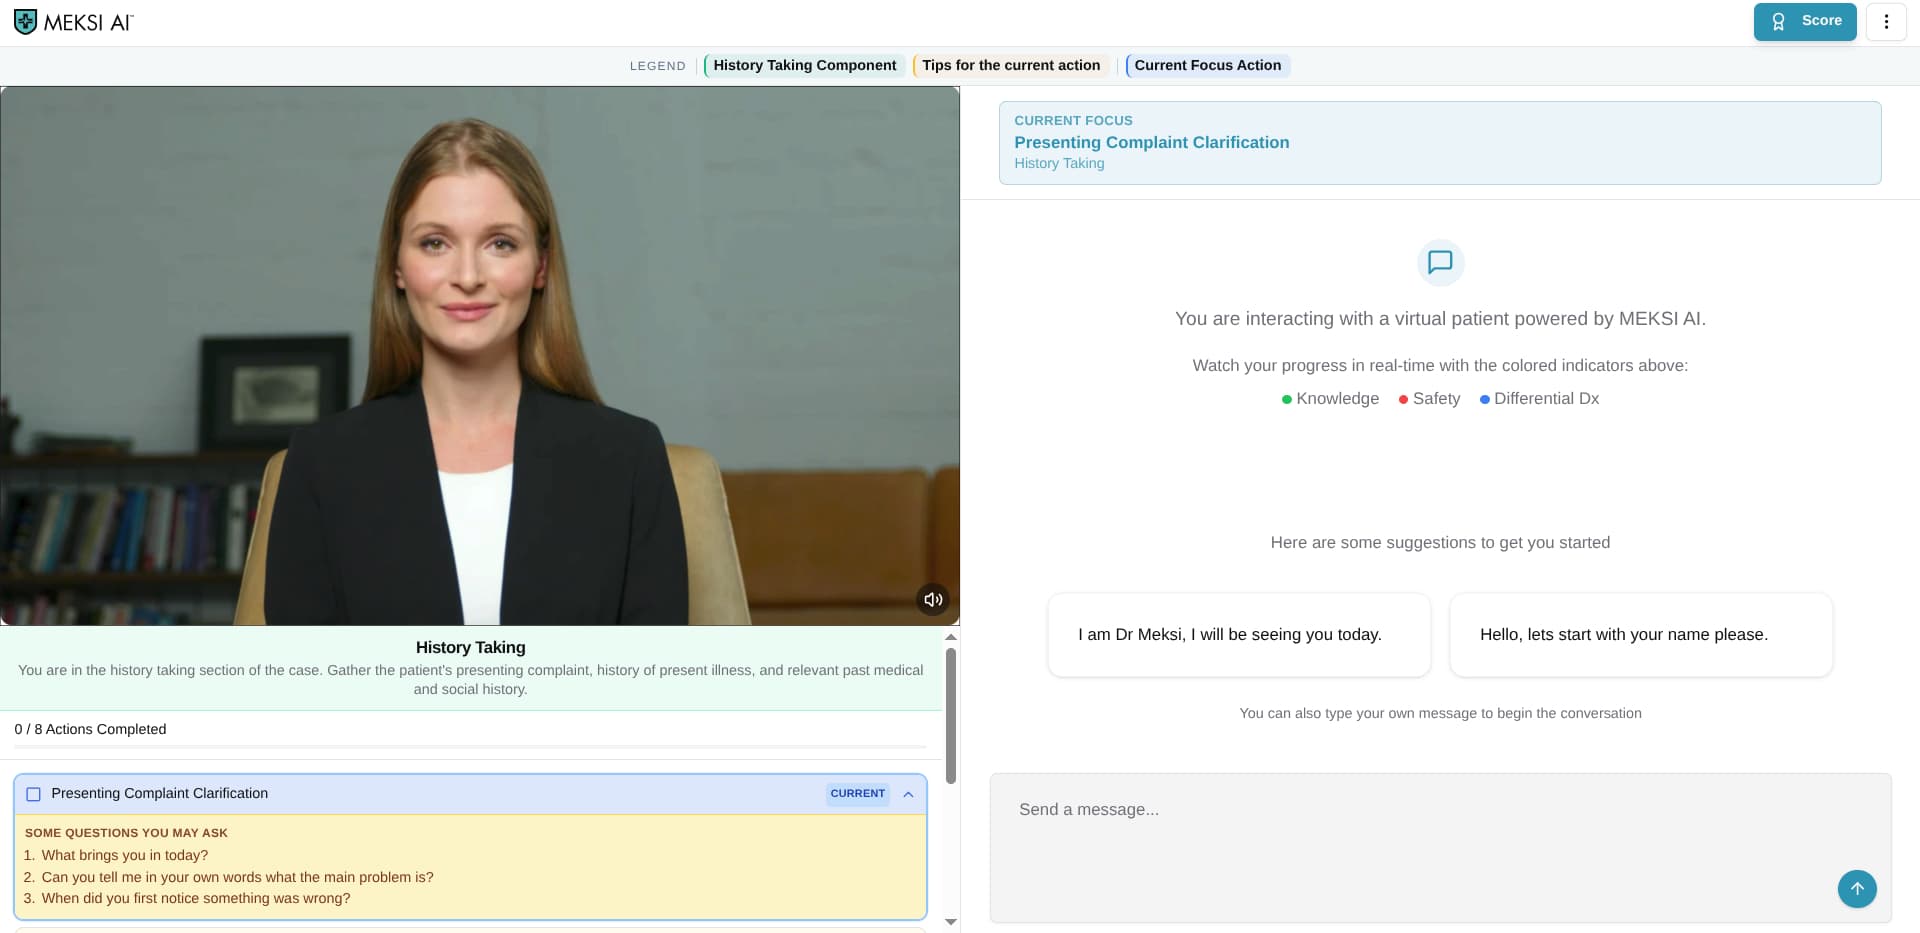Click the MEKSI AI shield logo
This screenshot has width=1920, height=933.
coord(25,22)
